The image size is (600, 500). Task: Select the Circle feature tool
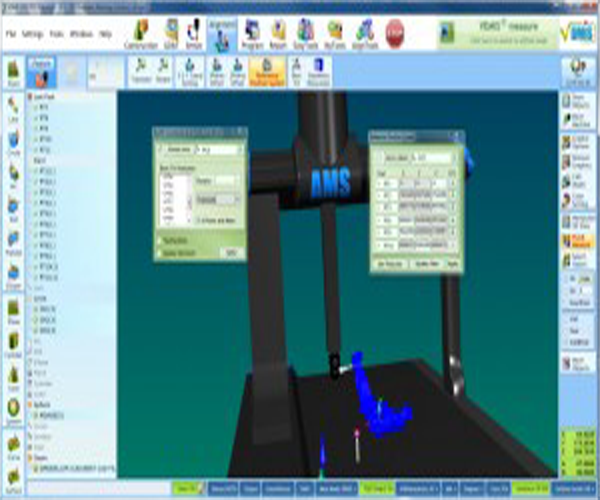[13, 143]
